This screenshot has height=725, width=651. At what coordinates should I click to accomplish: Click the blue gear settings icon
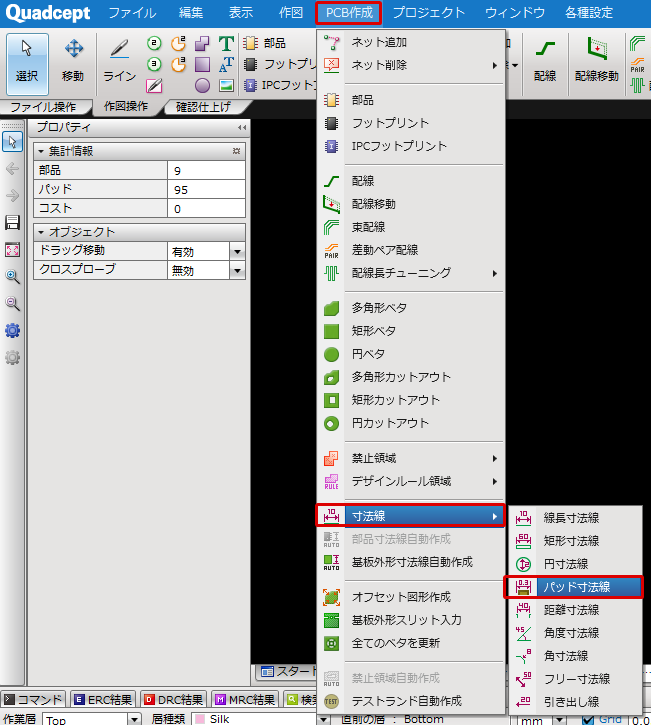tap(12, 331)
